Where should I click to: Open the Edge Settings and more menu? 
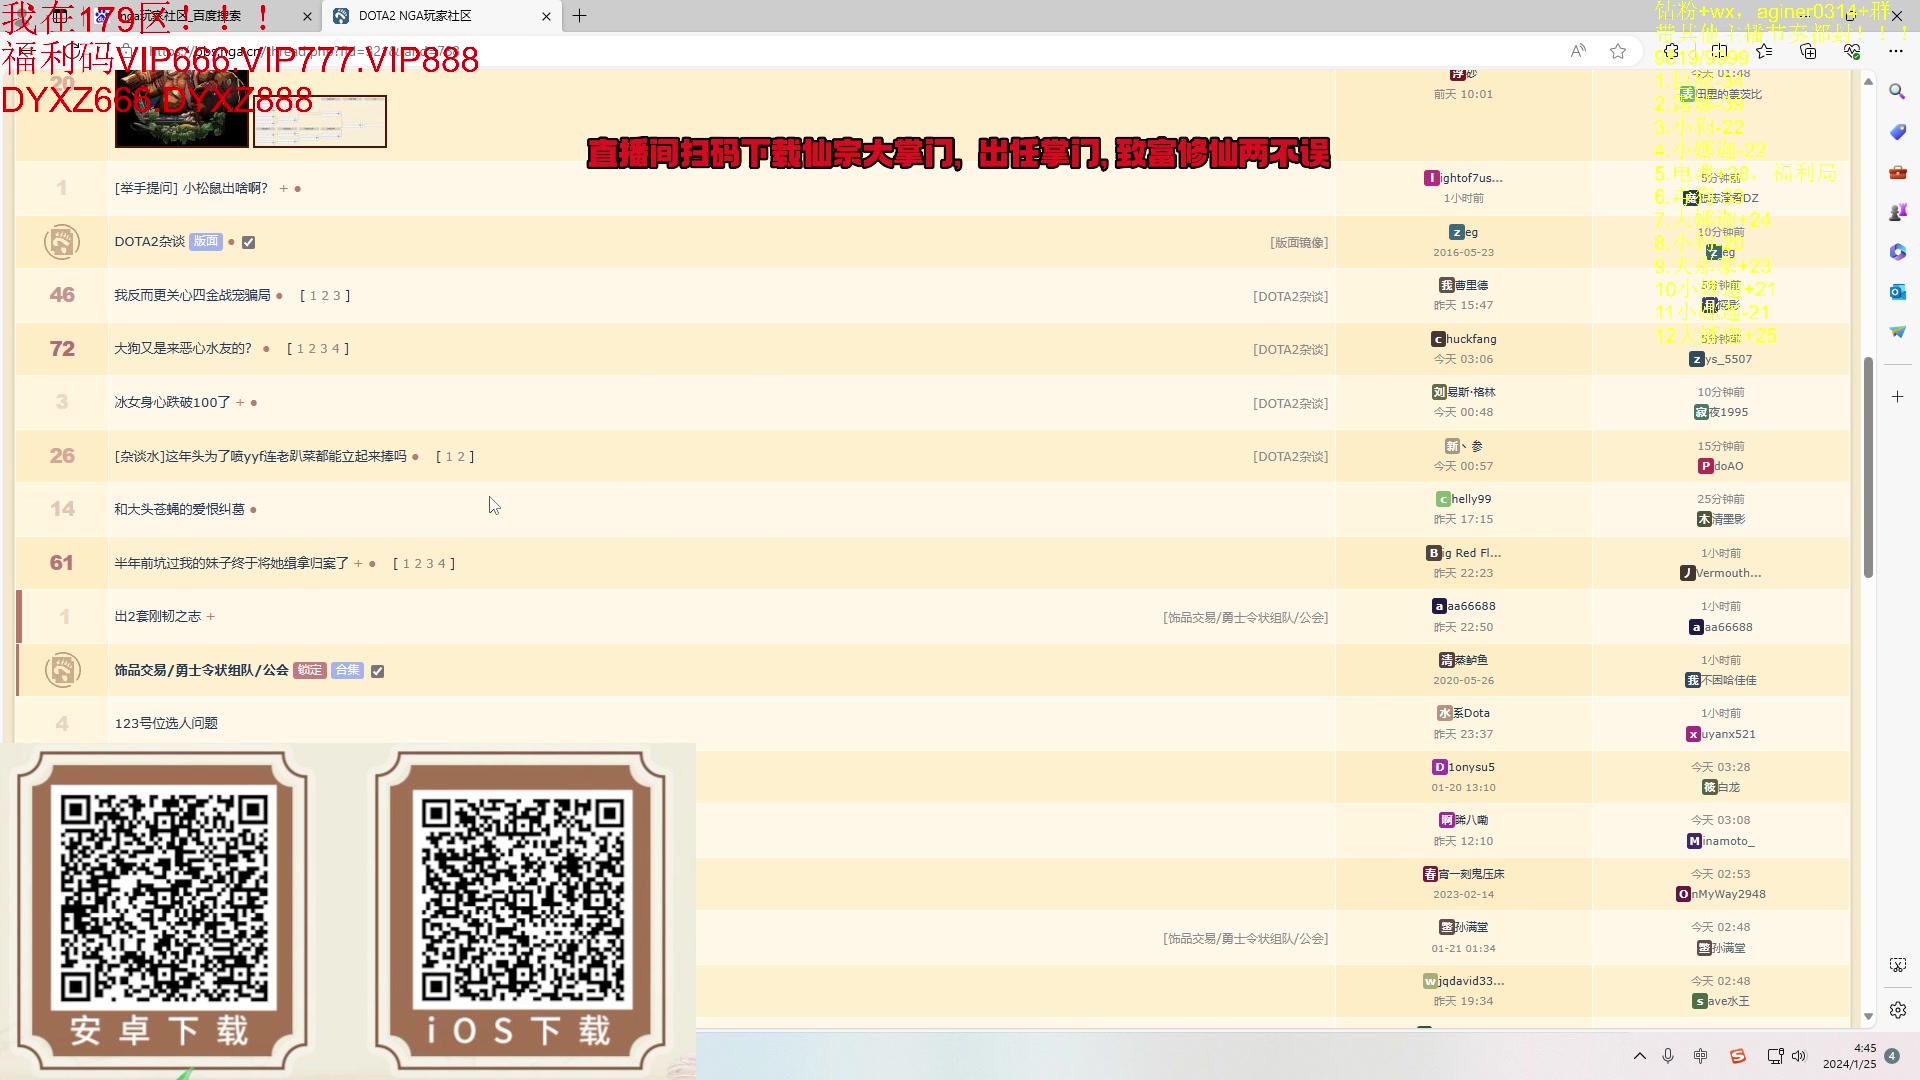click(1896, 51)
